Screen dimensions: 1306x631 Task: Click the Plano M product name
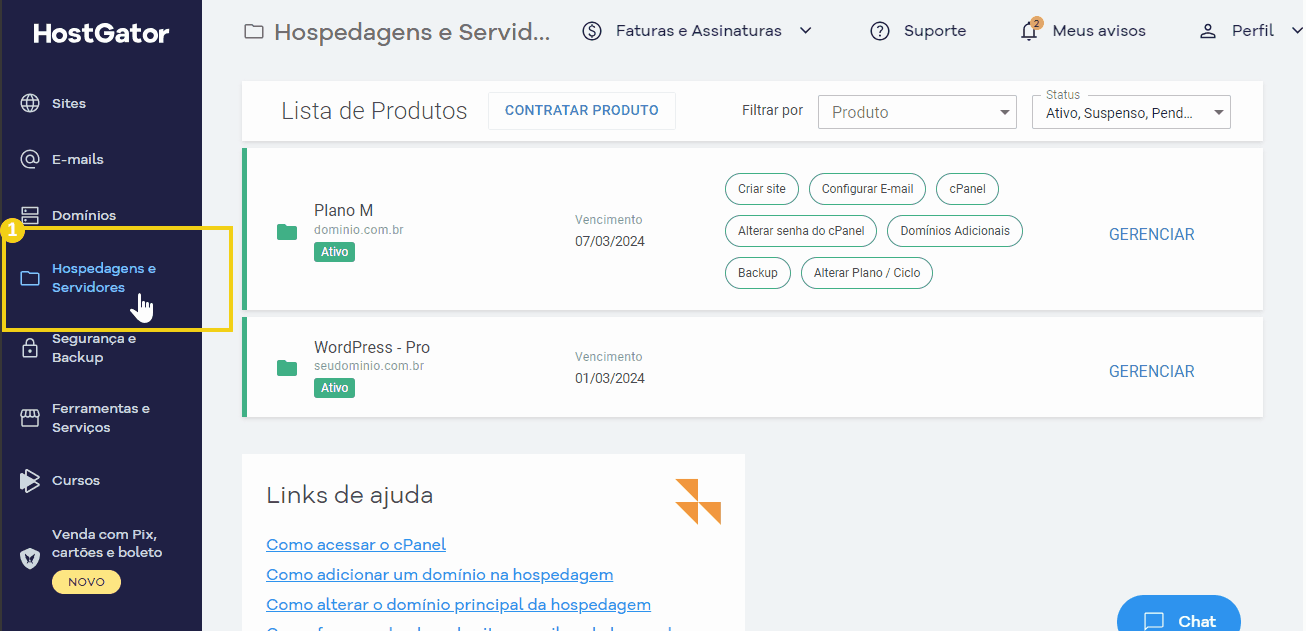coord(343,211)
